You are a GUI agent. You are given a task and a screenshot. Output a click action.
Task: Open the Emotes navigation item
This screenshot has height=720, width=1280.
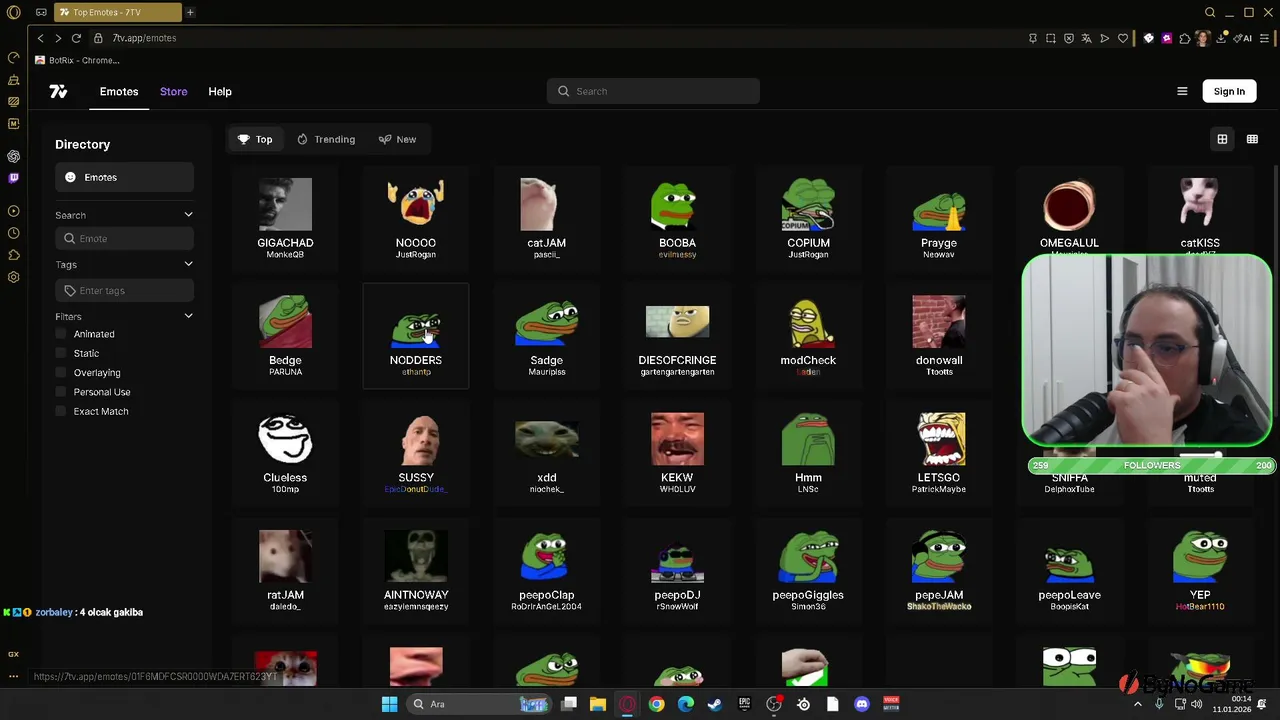(x=119, y=91)
